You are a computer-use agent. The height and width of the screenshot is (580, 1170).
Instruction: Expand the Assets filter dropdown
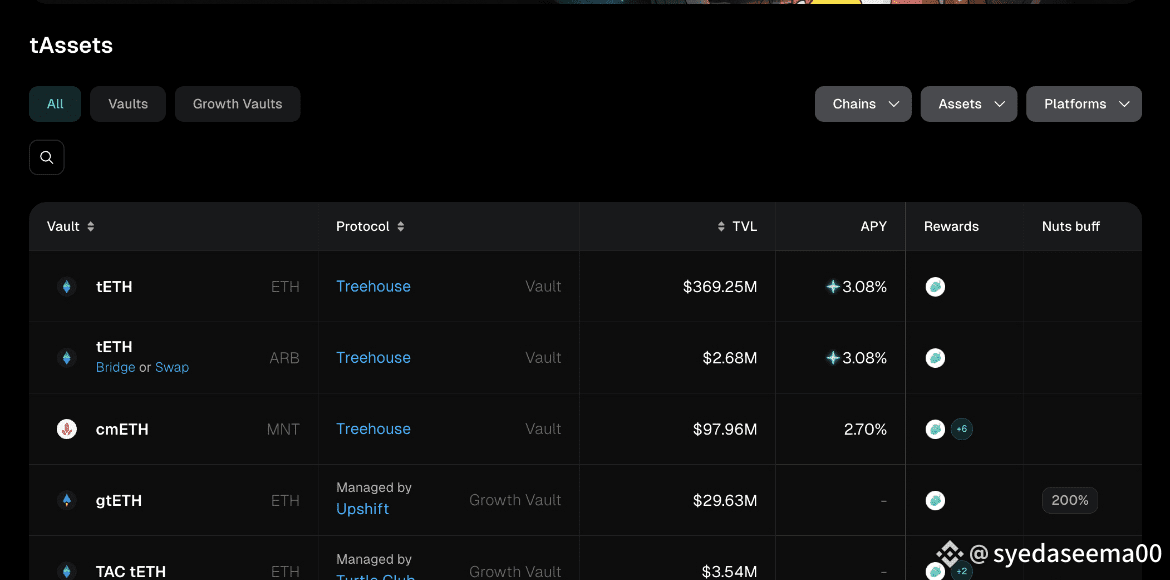pyautogui.click(x=969, y=104)
